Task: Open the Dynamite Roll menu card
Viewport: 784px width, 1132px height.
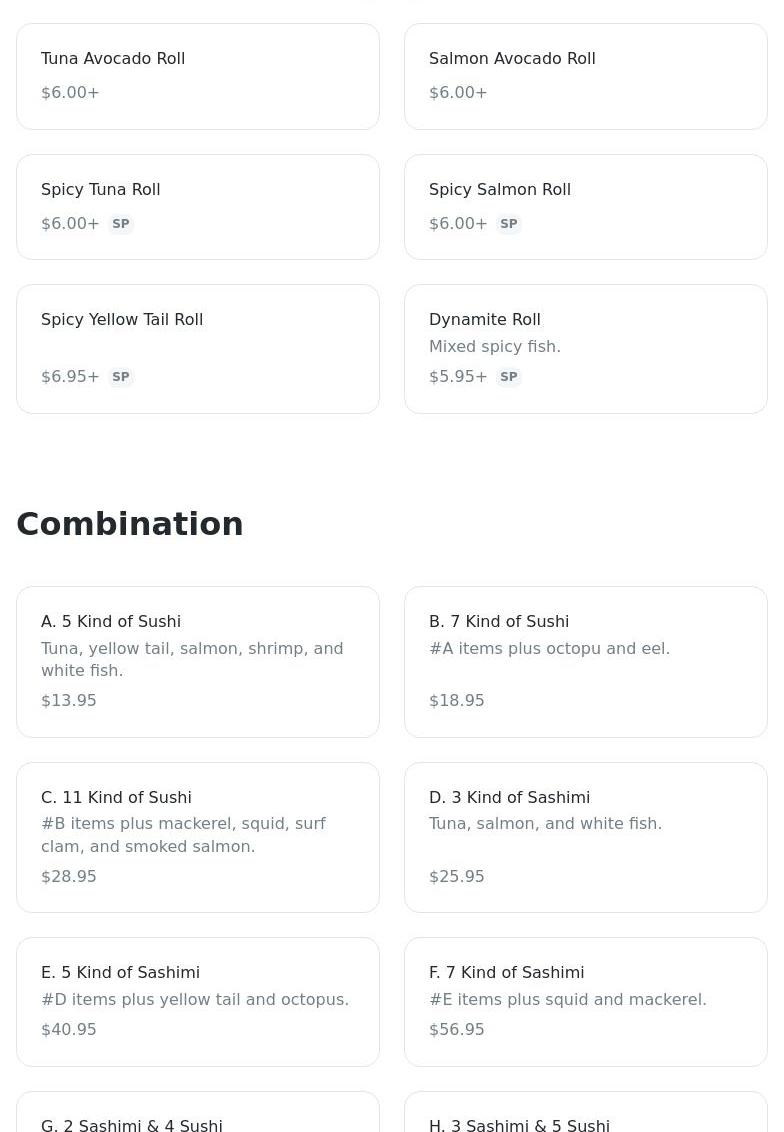Action: click(x=586, y=348)
